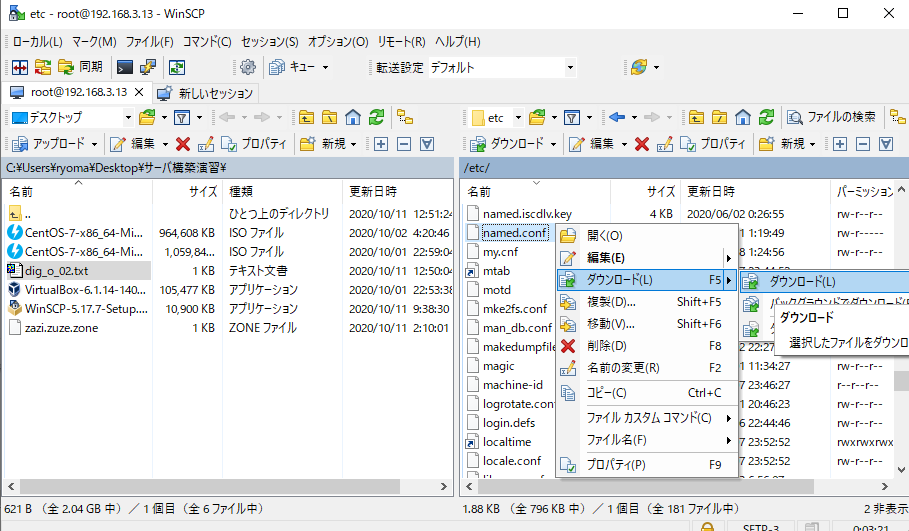The height and width of the screenshot is (531, 909).
Task: Click local select files plus icon
Action: coord(381,144)
